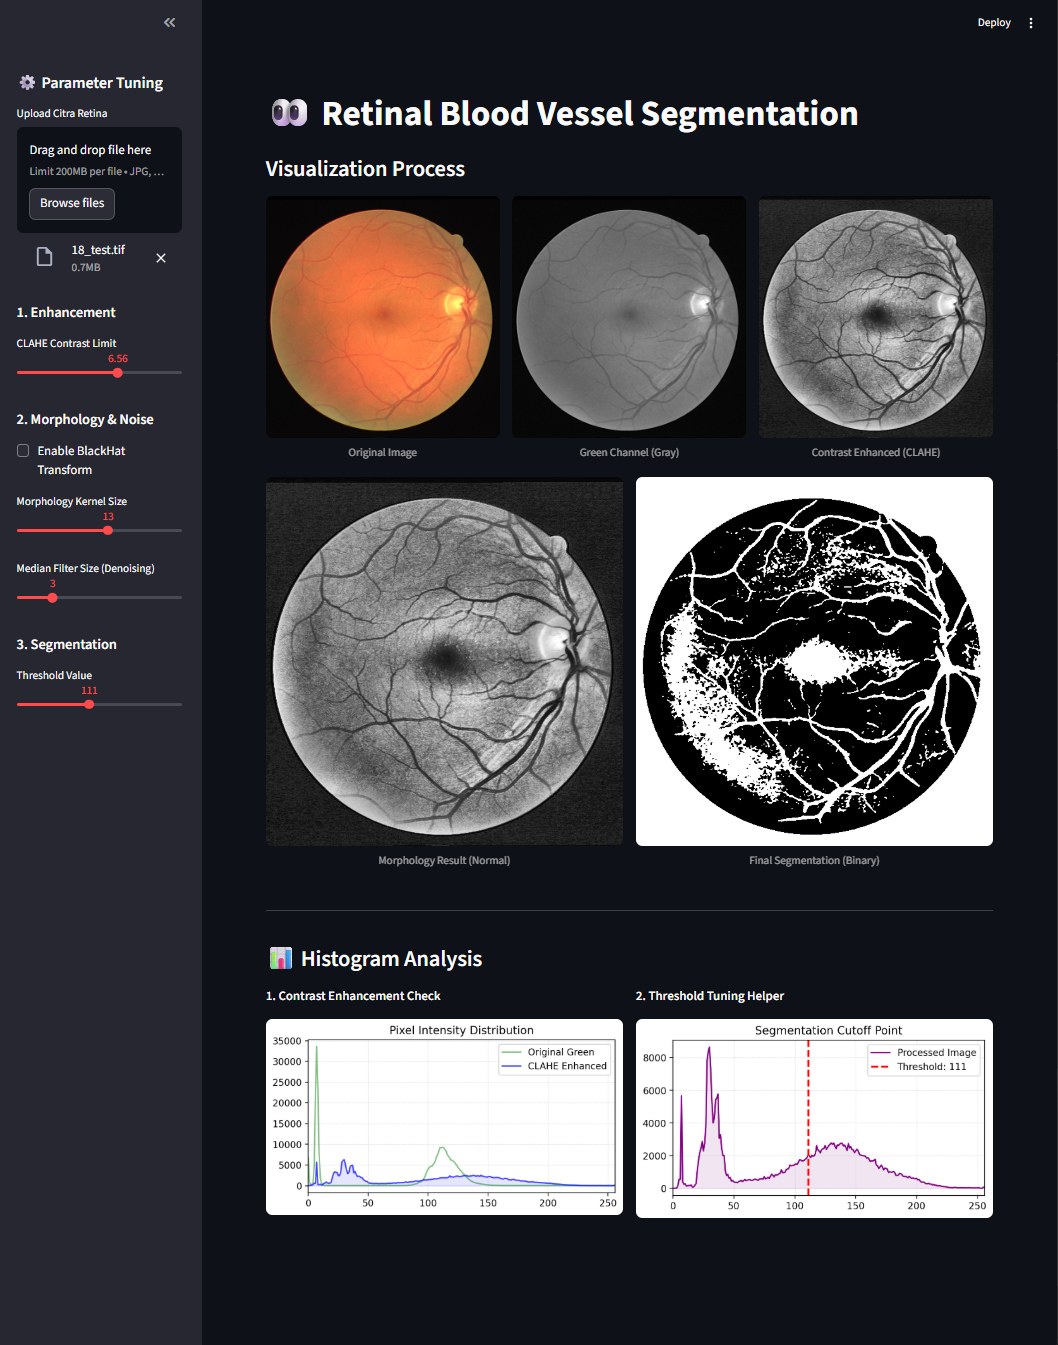Image resolution: width=1058 pixels, height=1345 pixels.
Task: Click the Deploy button
Action: tap(993, 22)
